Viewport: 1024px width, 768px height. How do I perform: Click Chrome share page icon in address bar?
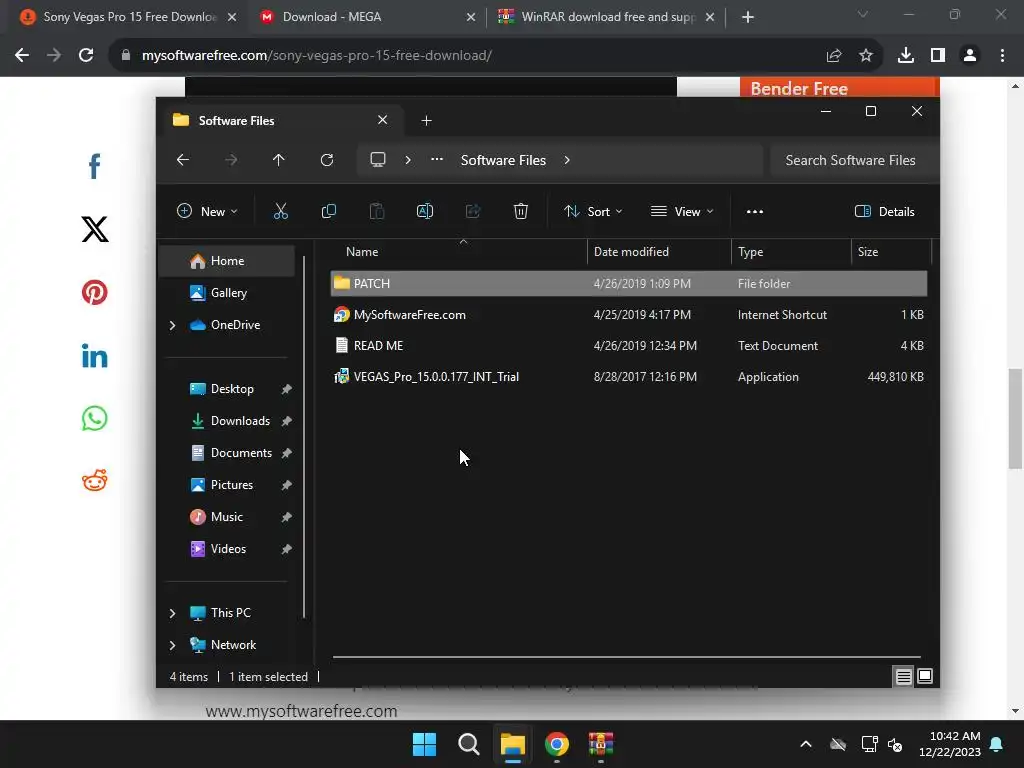point(834,56)
